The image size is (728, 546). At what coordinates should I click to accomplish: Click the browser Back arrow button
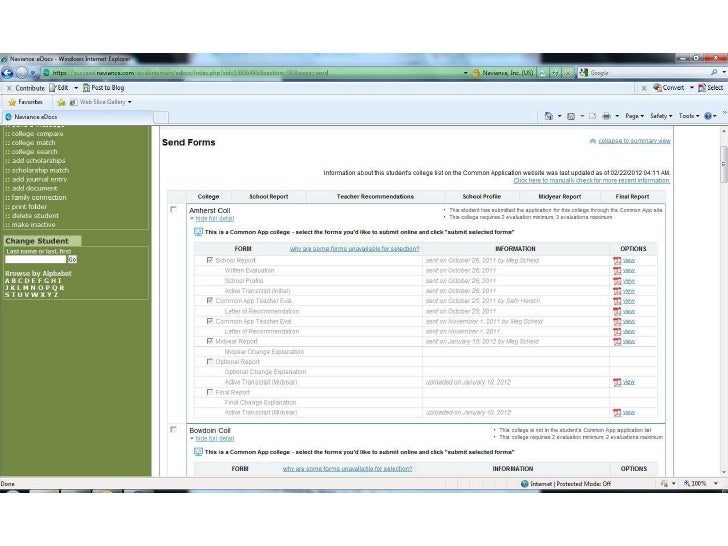[7, 73]
